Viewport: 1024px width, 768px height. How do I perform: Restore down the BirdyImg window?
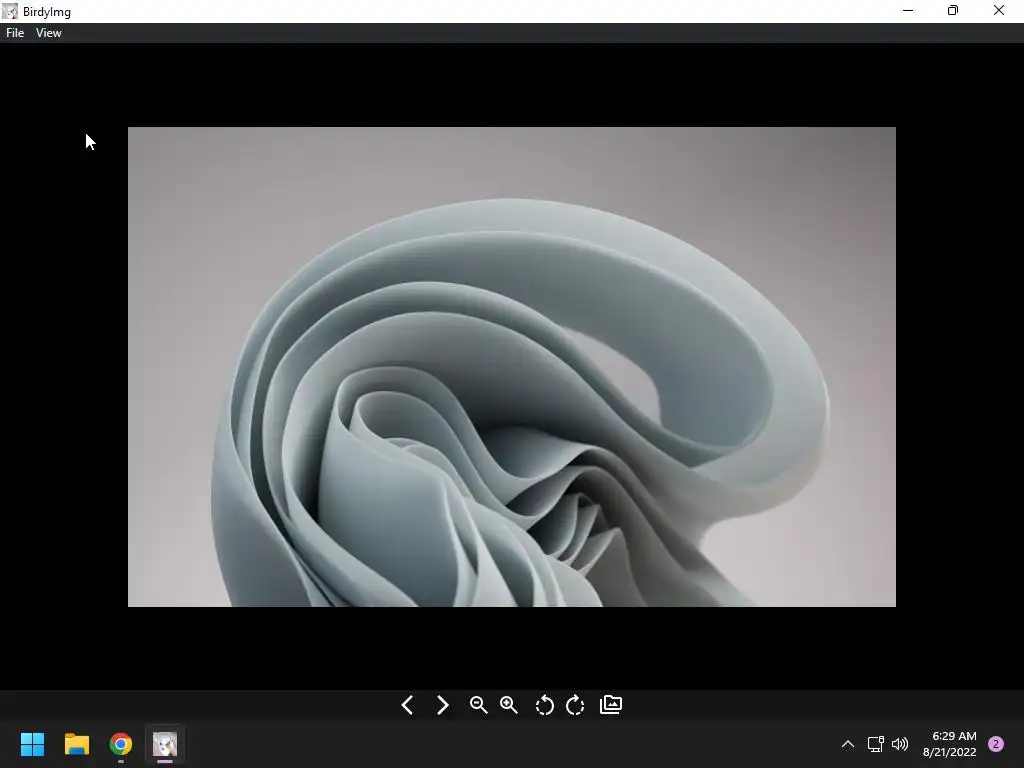(x=953, y=10)
